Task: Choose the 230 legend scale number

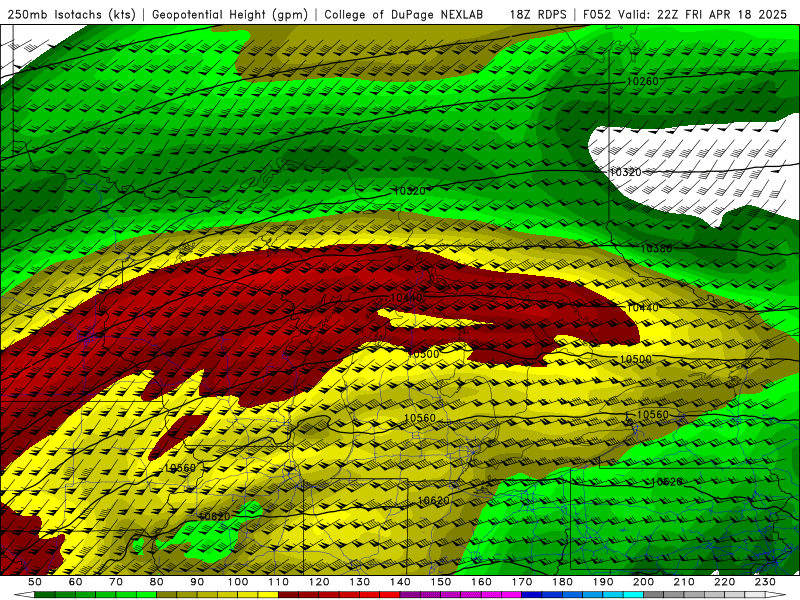Action: [766, 582]
